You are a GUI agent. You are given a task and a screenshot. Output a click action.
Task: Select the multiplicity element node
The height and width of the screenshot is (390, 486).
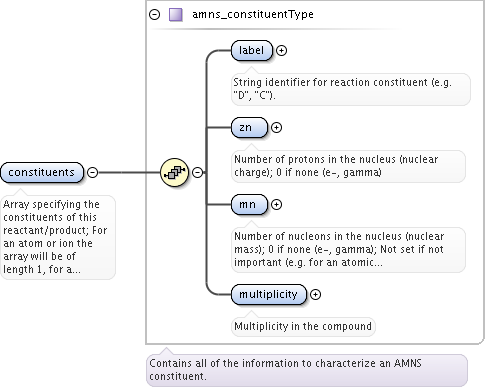tap(269, 294)
